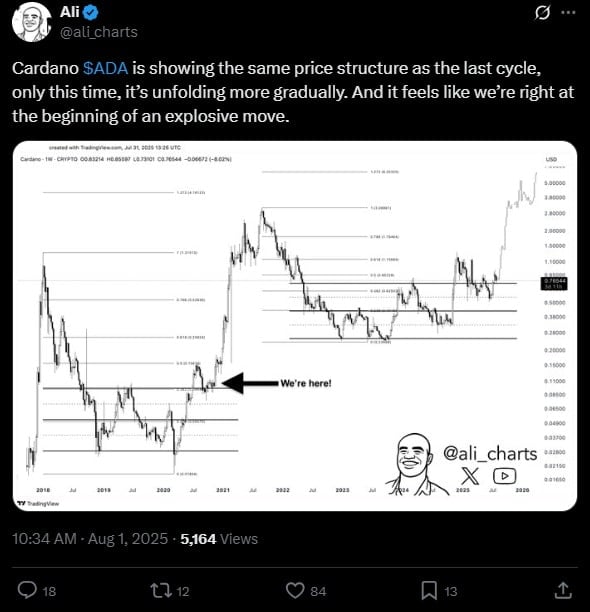Click the YouTube play icon in watermark
This screenshot has width=590, height=612.
coord(505,476)
